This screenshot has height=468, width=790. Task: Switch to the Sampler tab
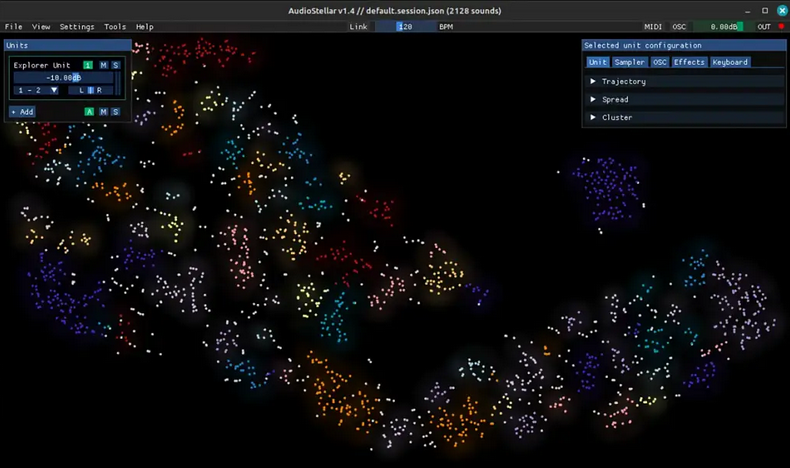pos(629,62)
